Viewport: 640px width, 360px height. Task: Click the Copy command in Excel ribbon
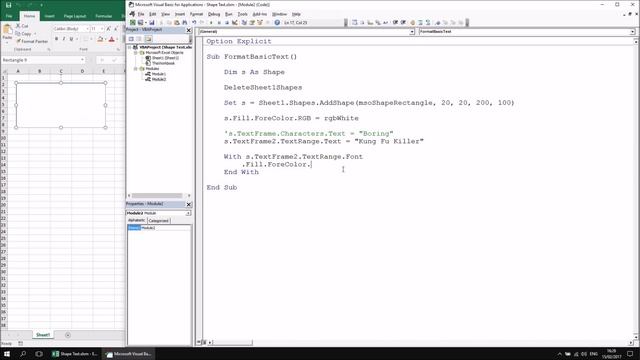tap(24, 33)
